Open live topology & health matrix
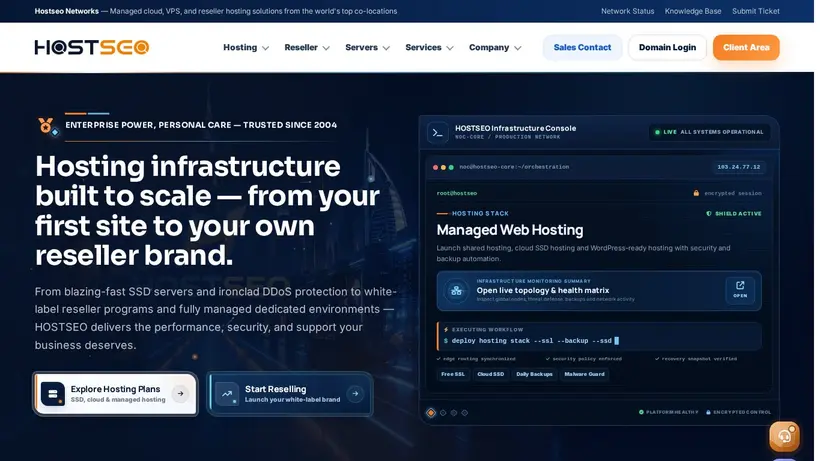Image resolution: width=820 pixels, height=461 pixels. (599, 291)
